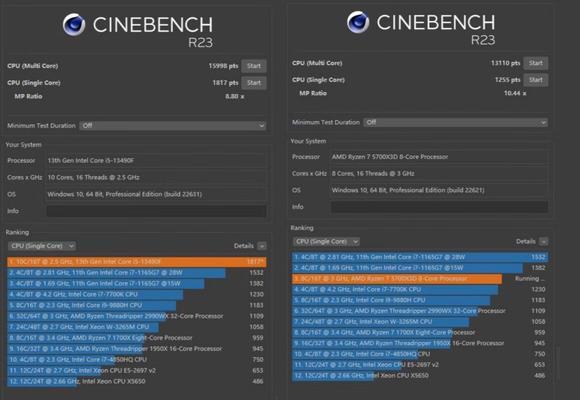Click the 13110 pts multi core score in right window

(506, 63)
